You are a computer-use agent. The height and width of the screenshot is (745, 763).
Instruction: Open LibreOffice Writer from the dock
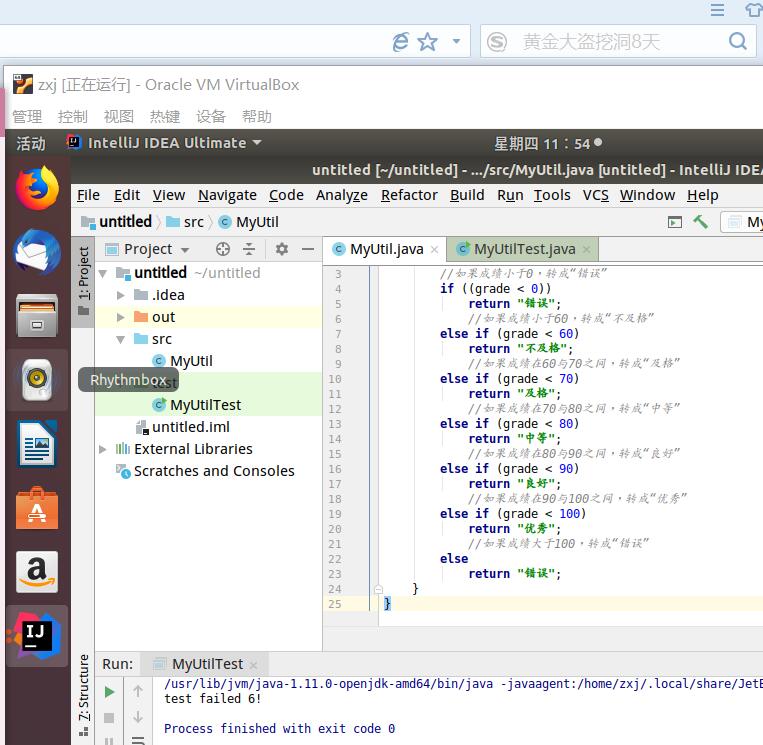point(37,444)
